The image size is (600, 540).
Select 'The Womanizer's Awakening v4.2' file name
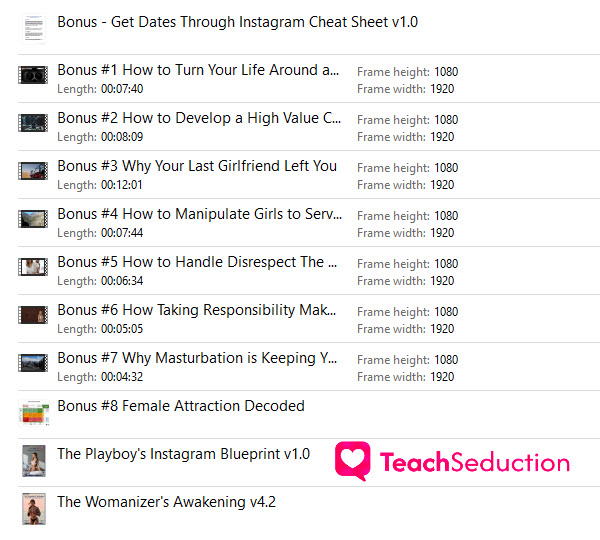point(166,502)
